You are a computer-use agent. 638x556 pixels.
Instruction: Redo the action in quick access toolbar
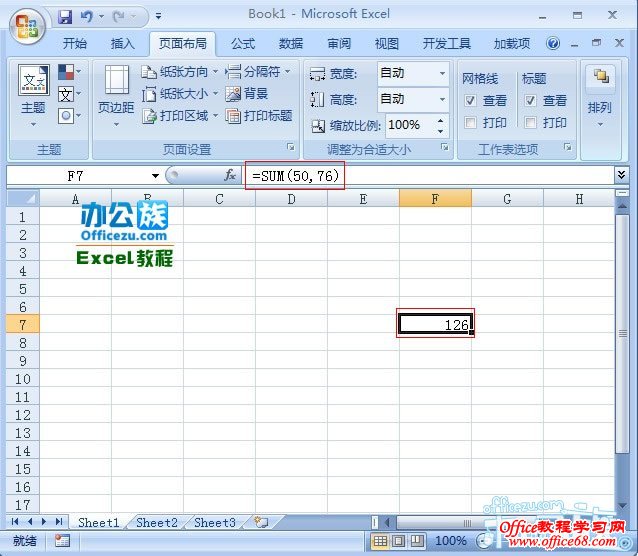(119, 16)
